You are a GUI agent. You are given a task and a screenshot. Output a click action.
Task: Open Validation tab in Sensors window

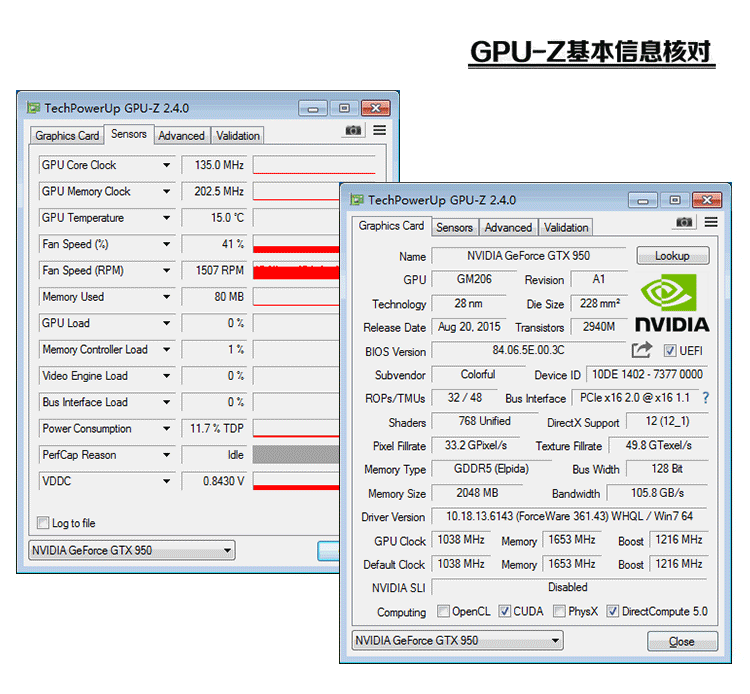coord(238,136)
